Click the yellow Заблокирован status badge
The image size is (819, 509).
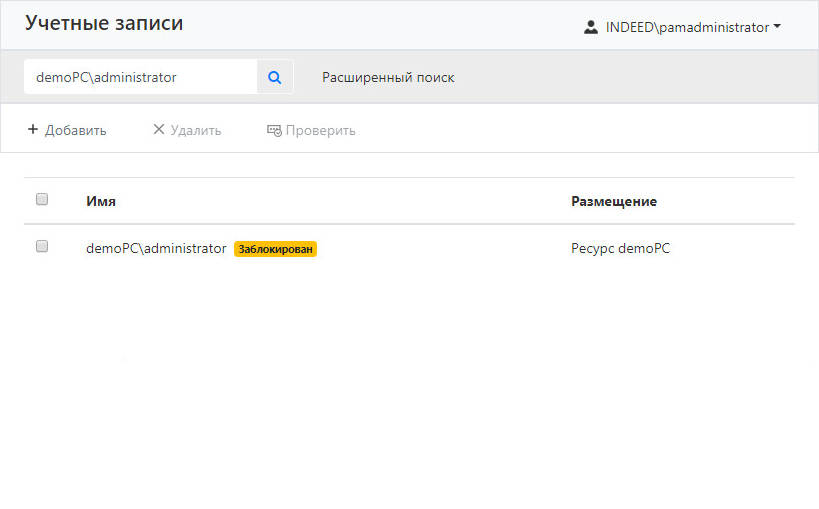pyautogui.click(x=275, y=249)
